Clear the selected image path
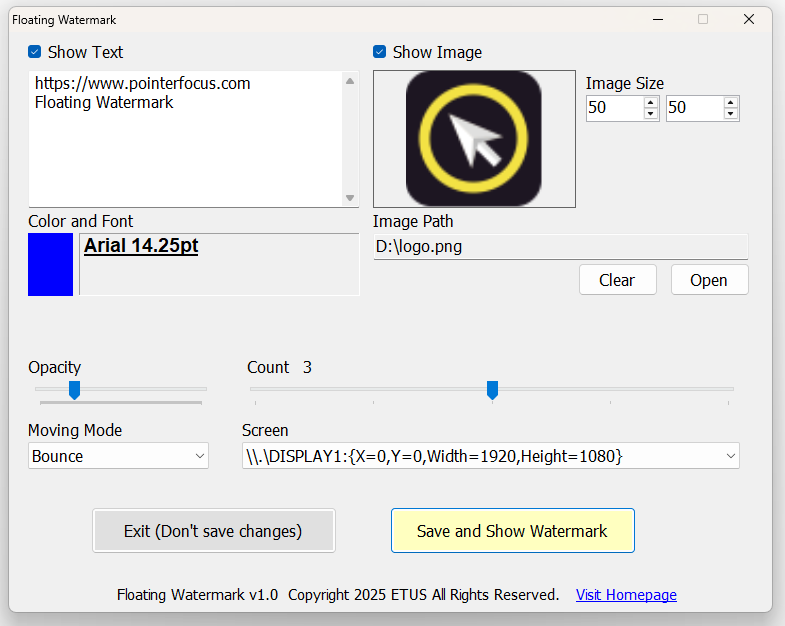 (617, 280)
